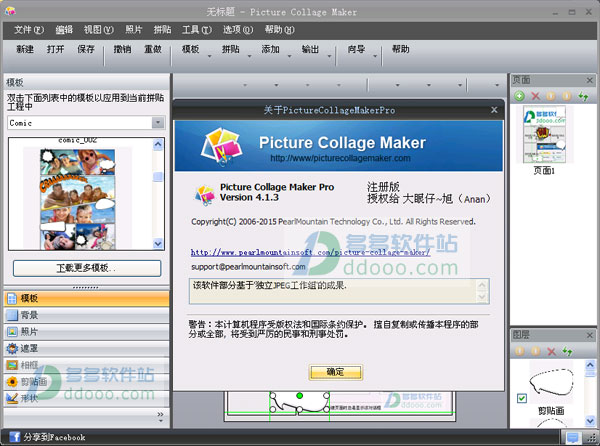The image size is (600, 446).
Task: Select the 页面1 page thumbnail
Action: (x=544, y=135)
